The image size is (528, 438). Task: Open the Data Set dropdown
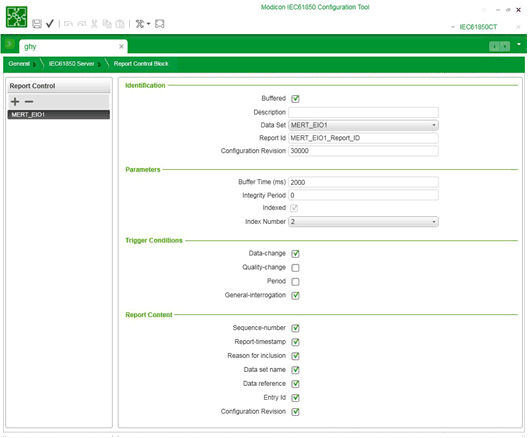tap(363, 125)
